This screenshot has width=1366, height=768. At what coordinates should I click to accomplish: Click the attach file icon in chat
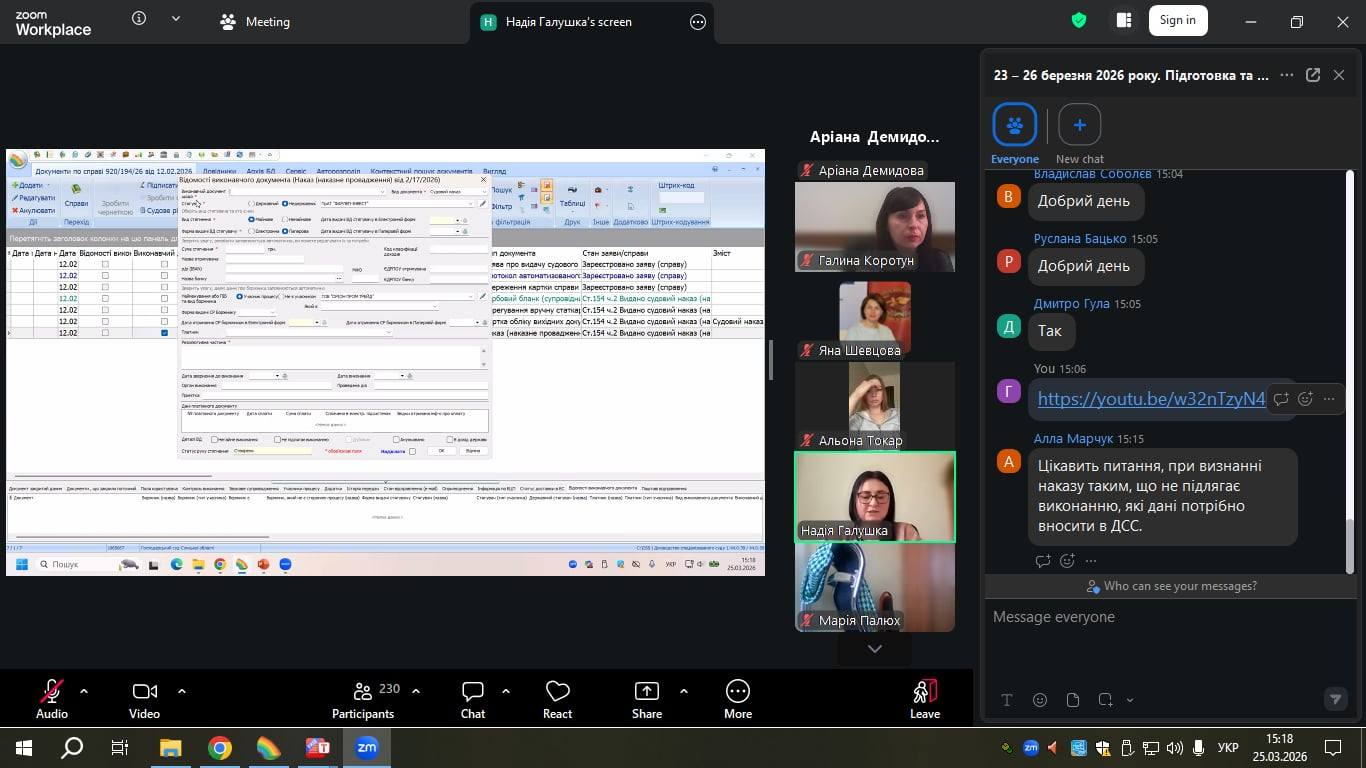[1073, 700]
